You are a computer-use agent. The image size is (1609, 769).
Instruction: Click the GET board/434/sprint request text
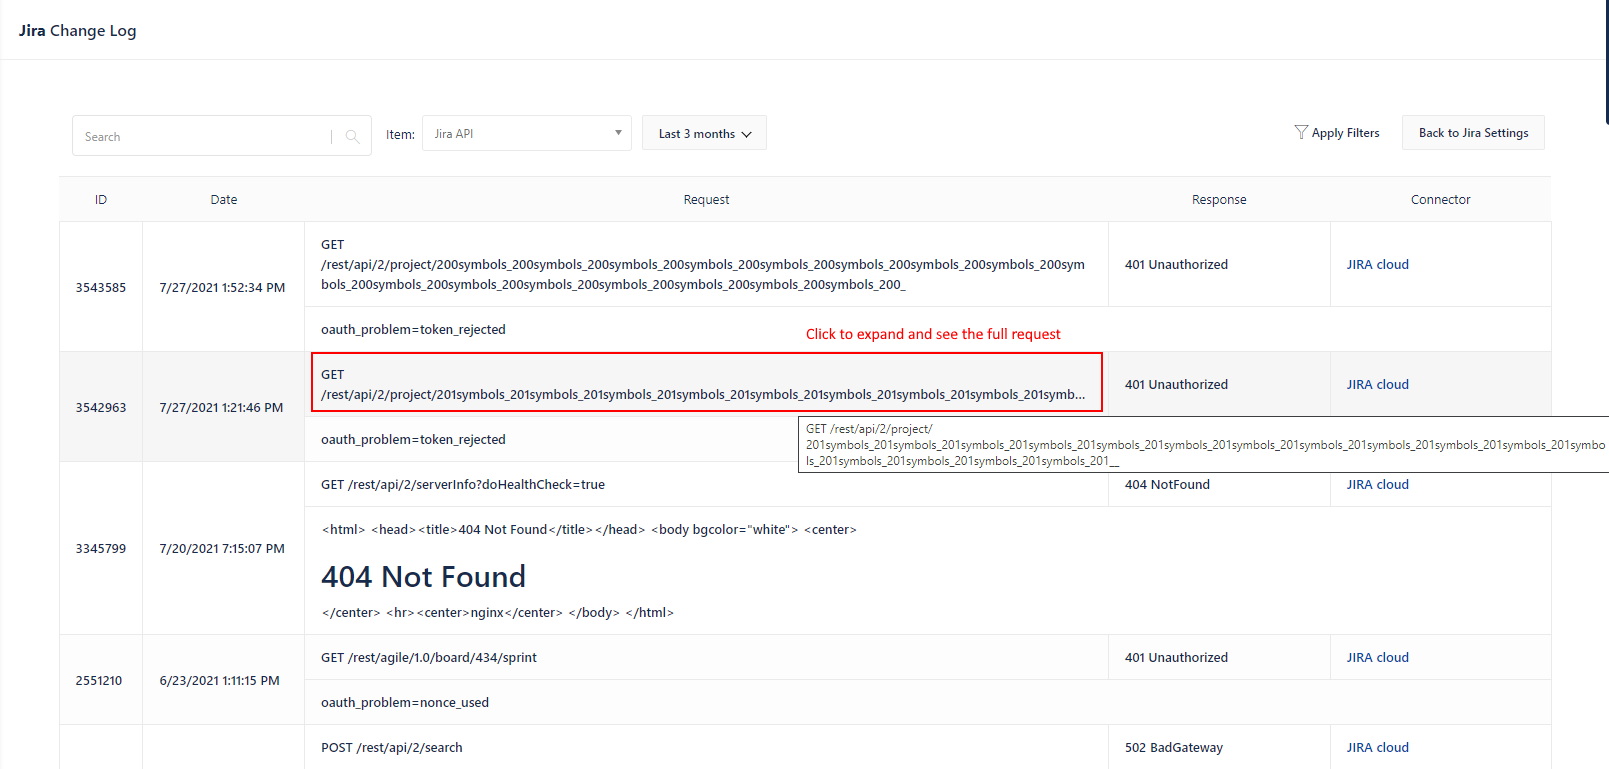pos(429,657)
